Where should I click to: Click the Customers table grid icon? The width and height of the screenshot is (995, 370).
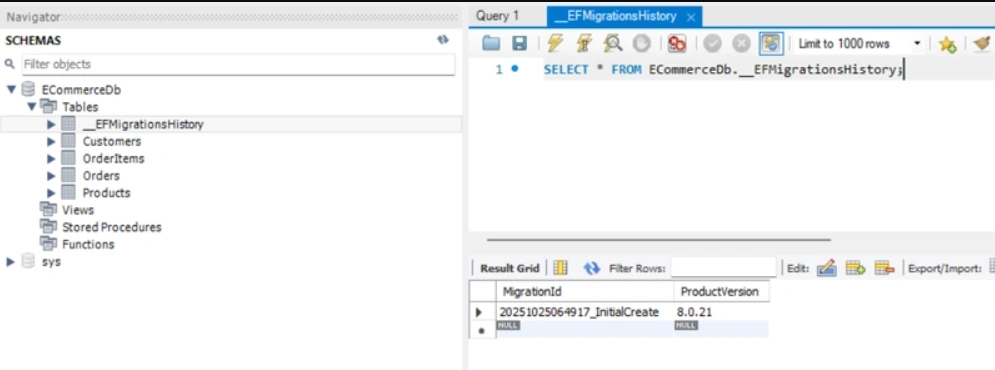pos(69,142)
